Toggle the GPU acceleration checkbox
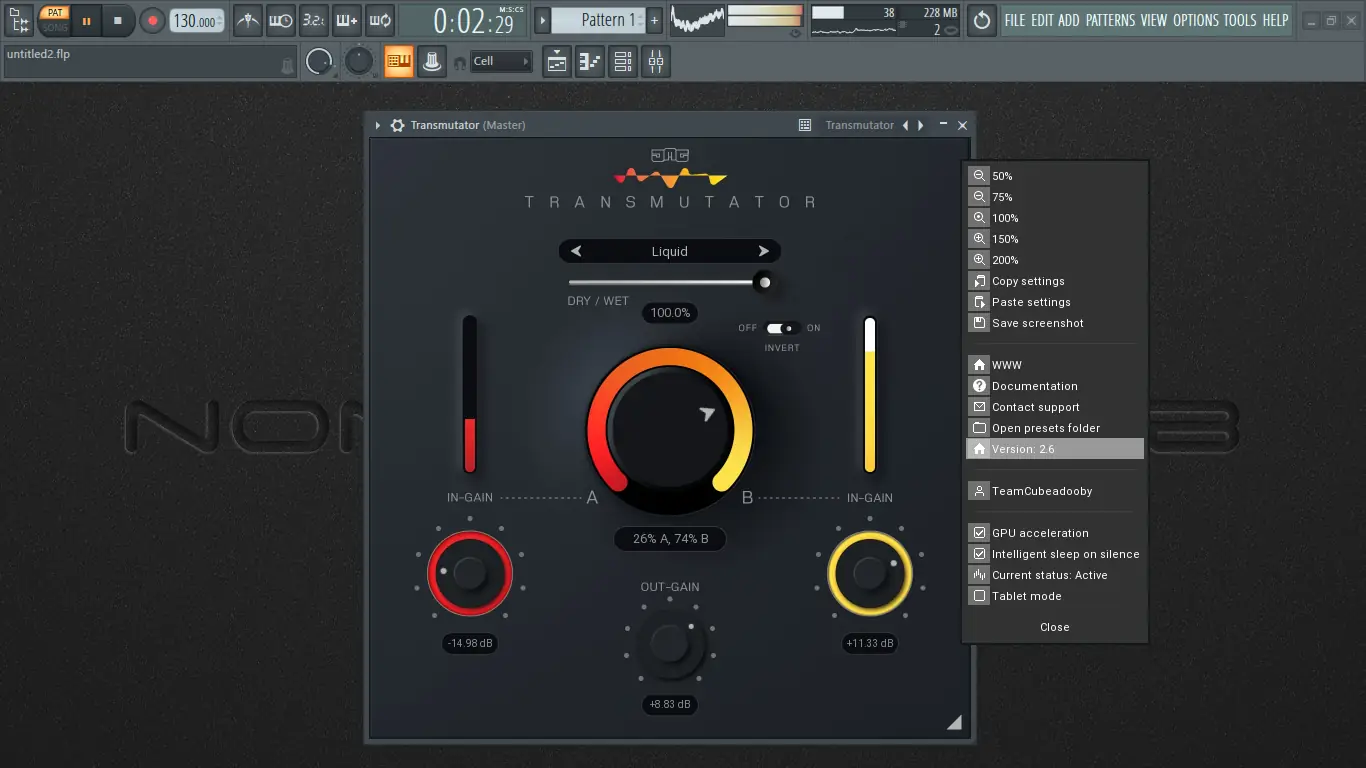Image resolution: width=1366 pixels, height=768 pixels. (980, 533)
